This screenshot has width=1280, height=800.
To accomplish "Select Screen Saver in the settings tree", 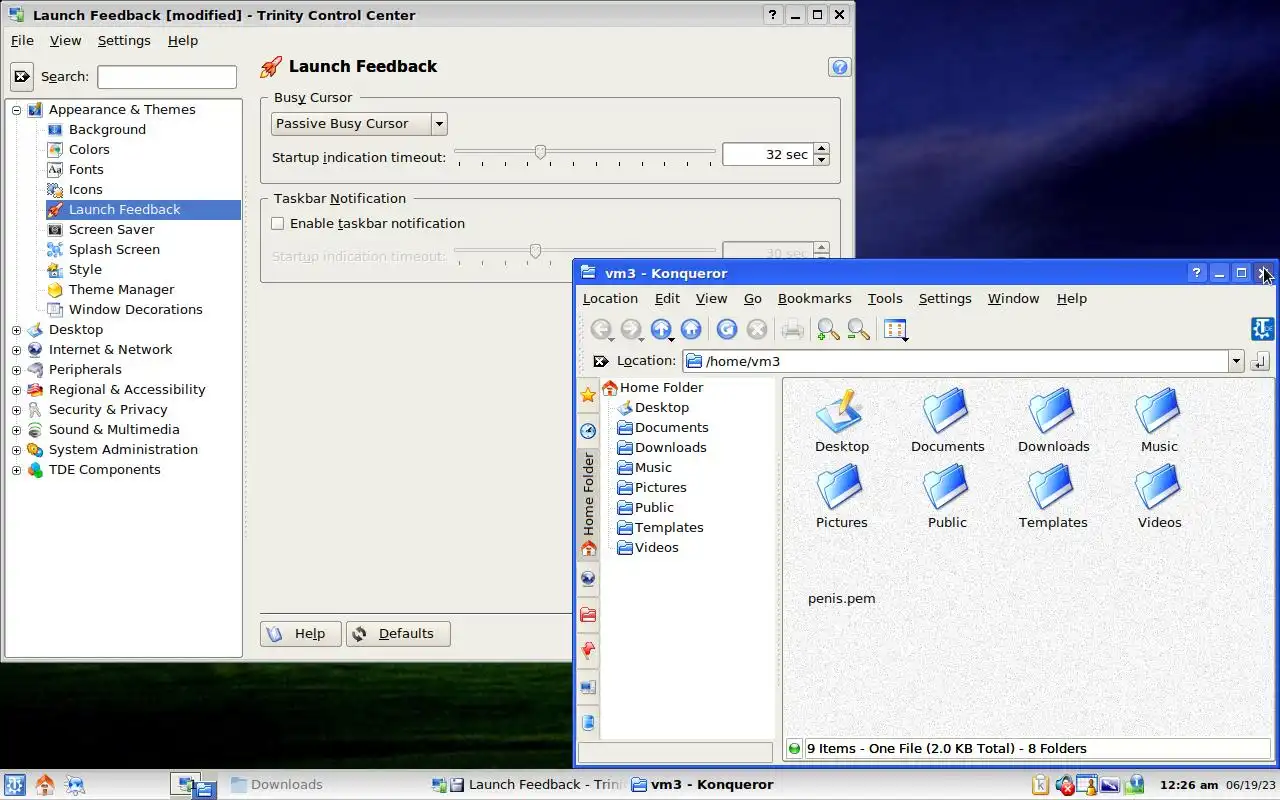I will [x=111, y=230].
